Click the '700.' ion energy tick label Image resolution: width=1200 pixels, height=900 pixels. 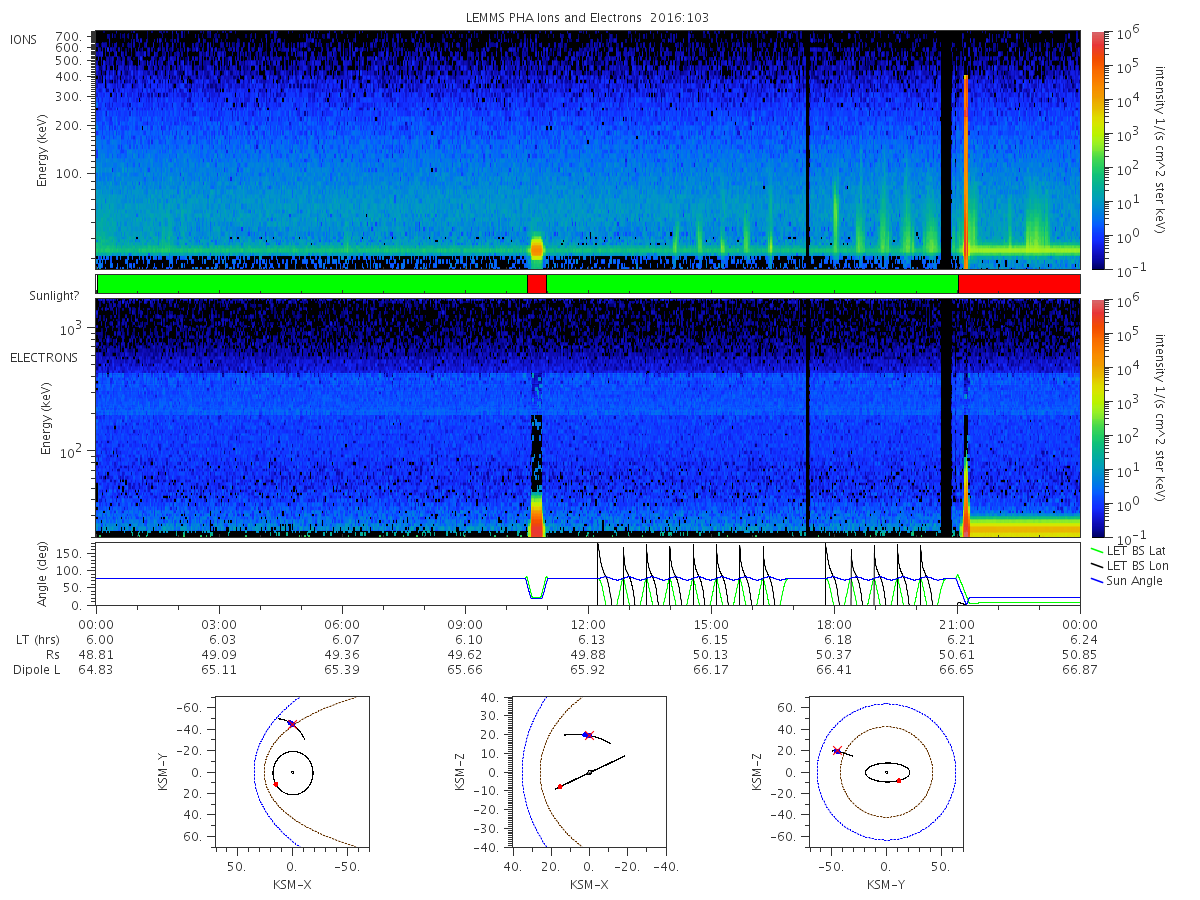[x=68, y=35]
